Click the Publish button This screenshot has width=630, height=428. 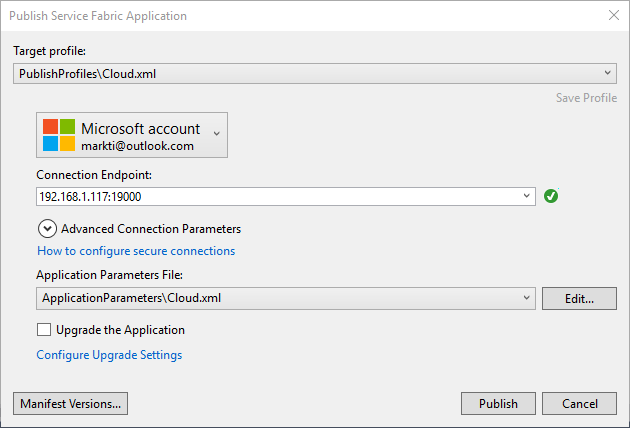[498, 403]
